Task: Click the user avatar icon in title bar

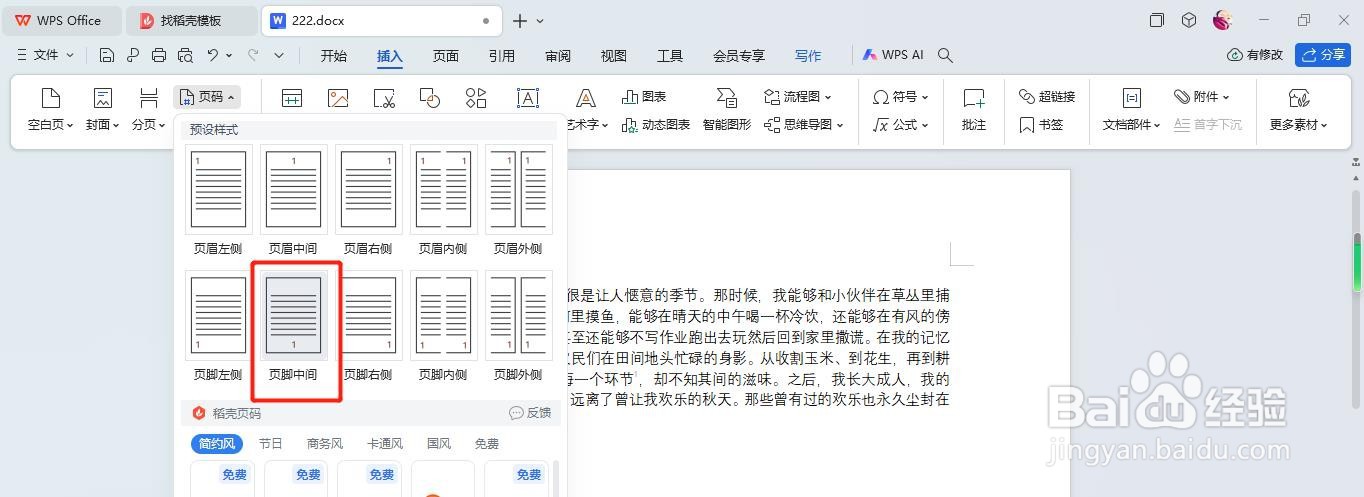Action: pyautogui.click(x=1222, y=20)
